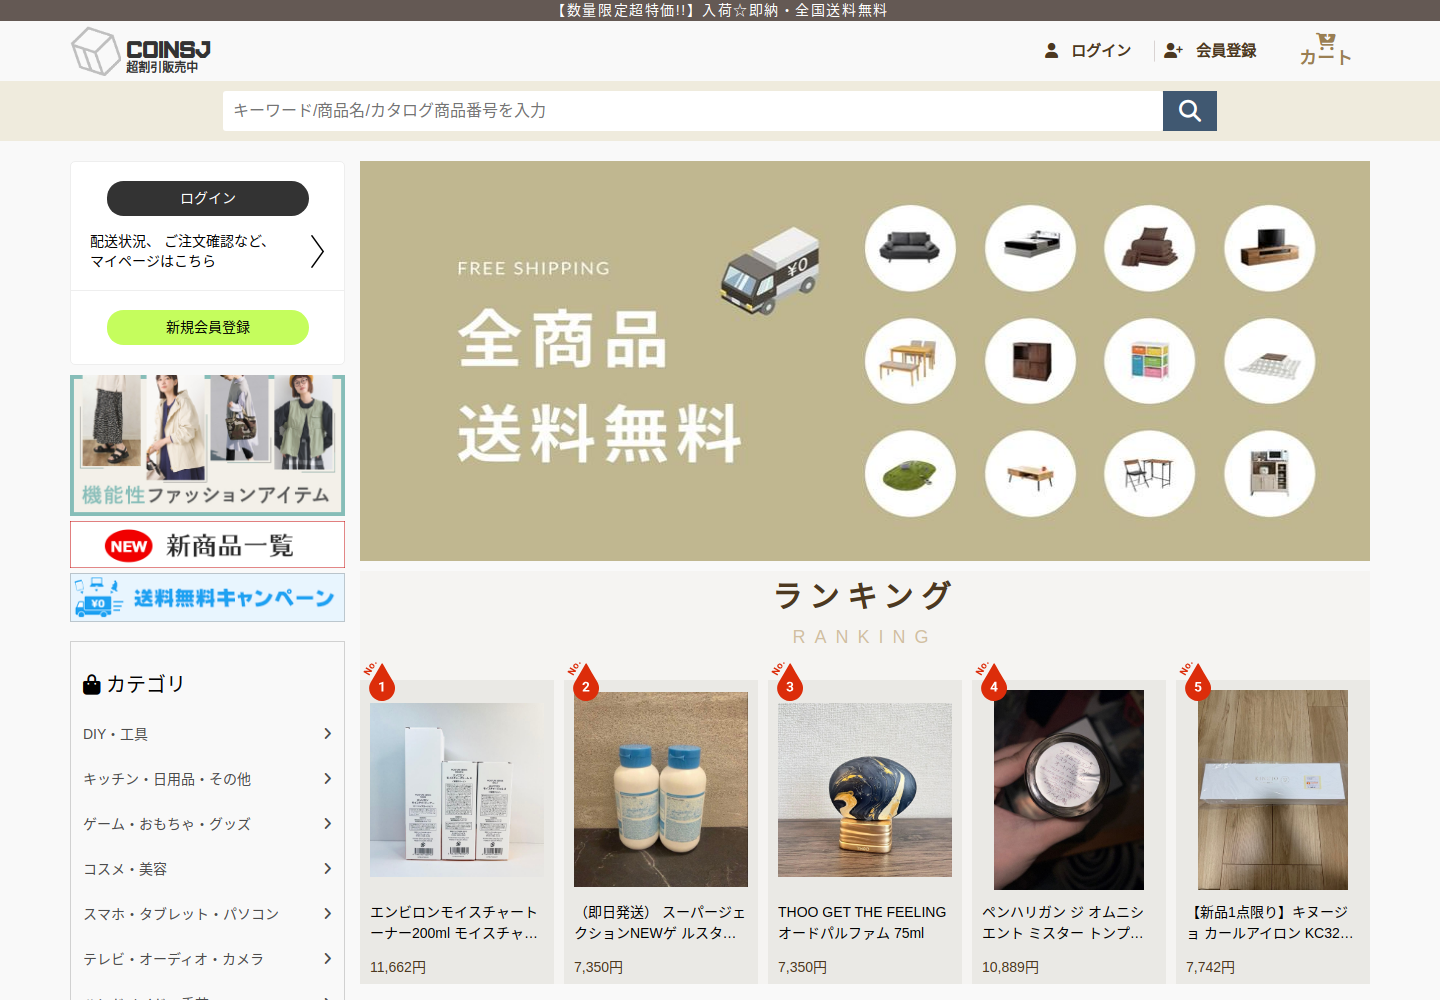Viewport: 1440px width, 1000px height.
Task: Select the black sofa circle icon
Action: coord(910,248)
